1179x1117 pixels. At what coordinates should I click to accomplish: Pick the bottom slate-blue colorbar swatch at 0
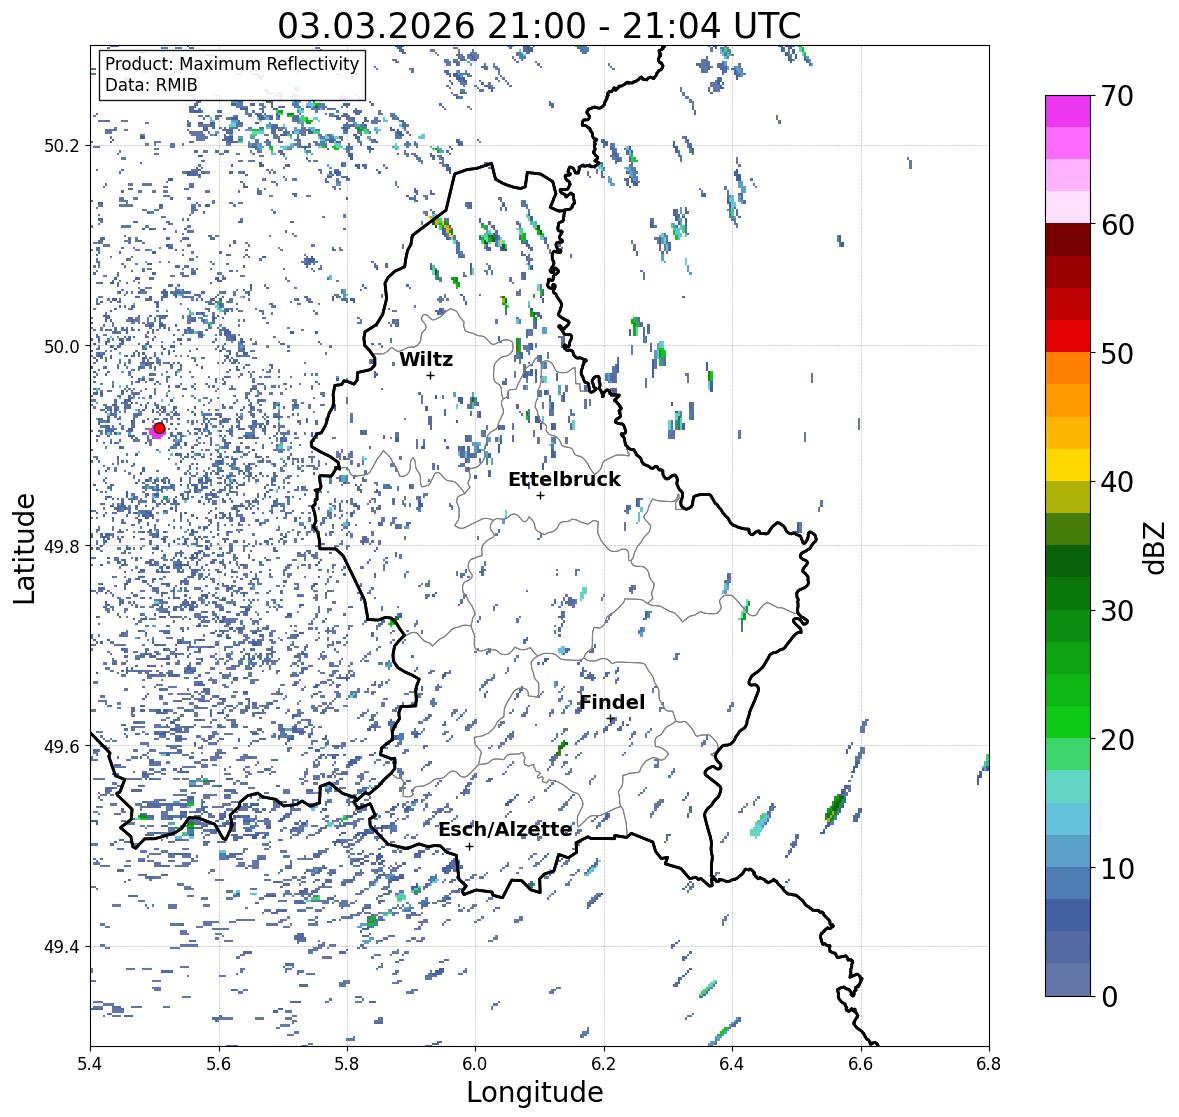pos(1068,979)
